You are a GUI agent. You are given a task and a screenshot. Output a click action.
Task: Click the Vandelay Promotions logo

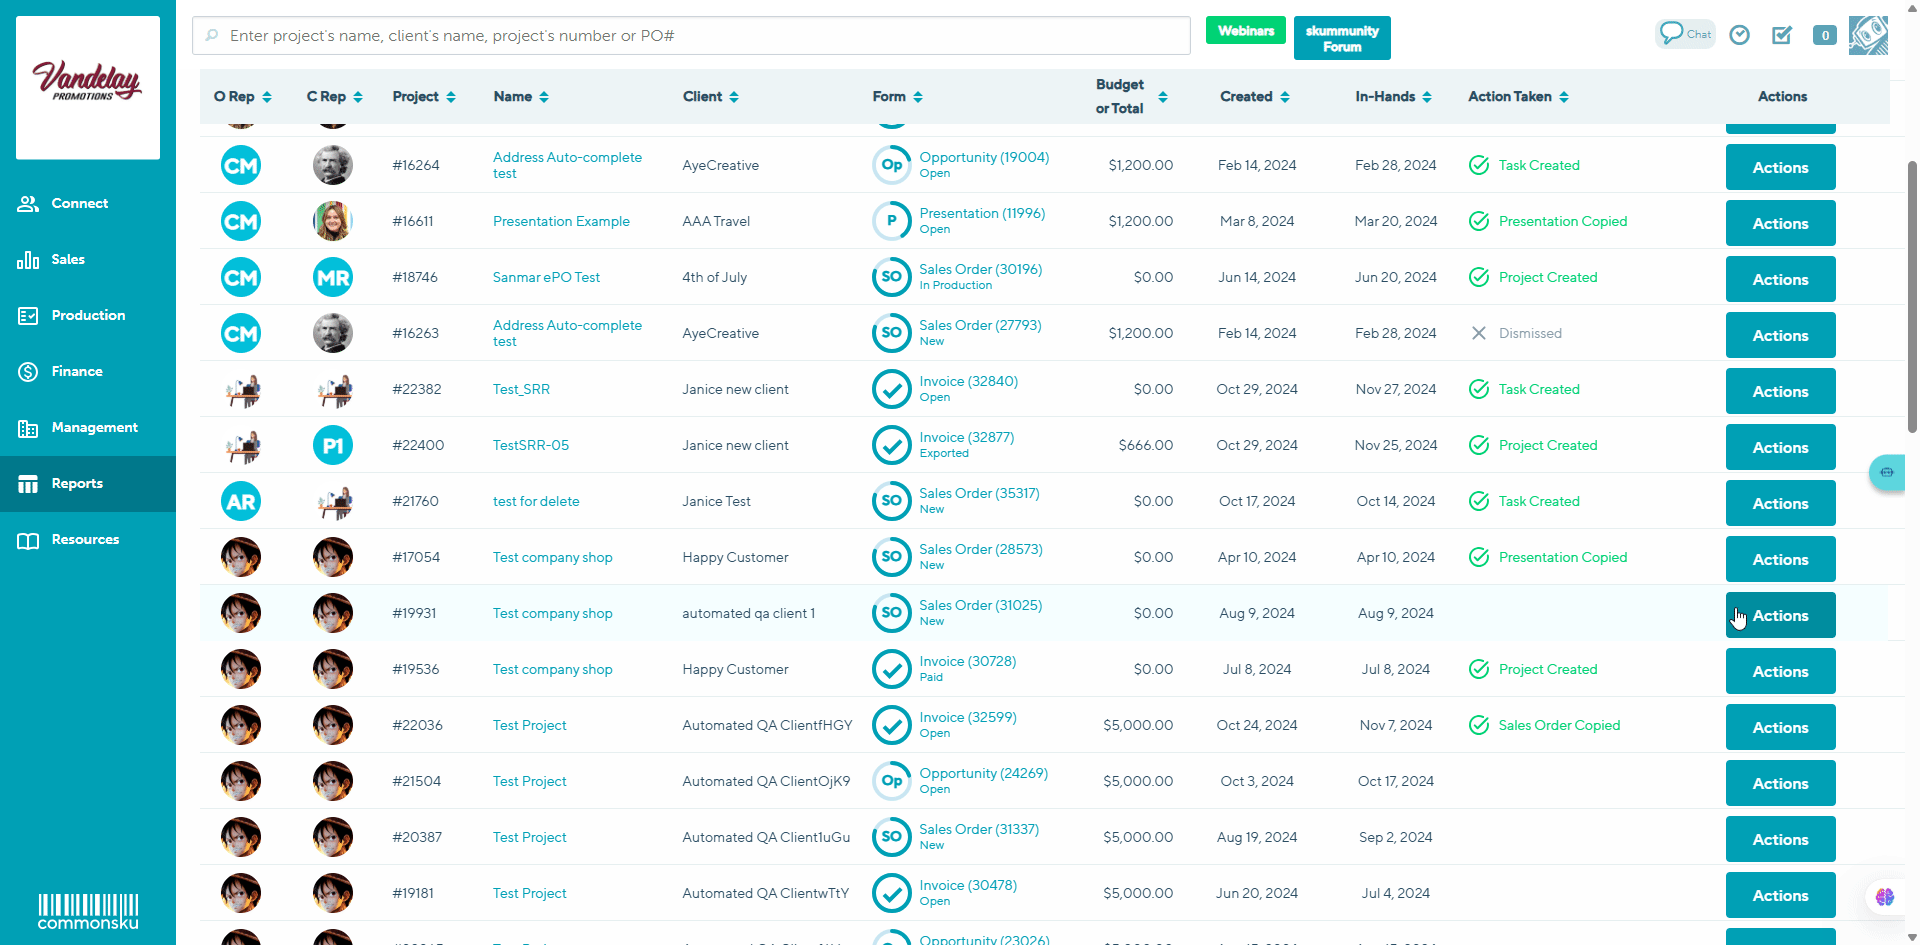pyautogui.click(x=88, y=87)
